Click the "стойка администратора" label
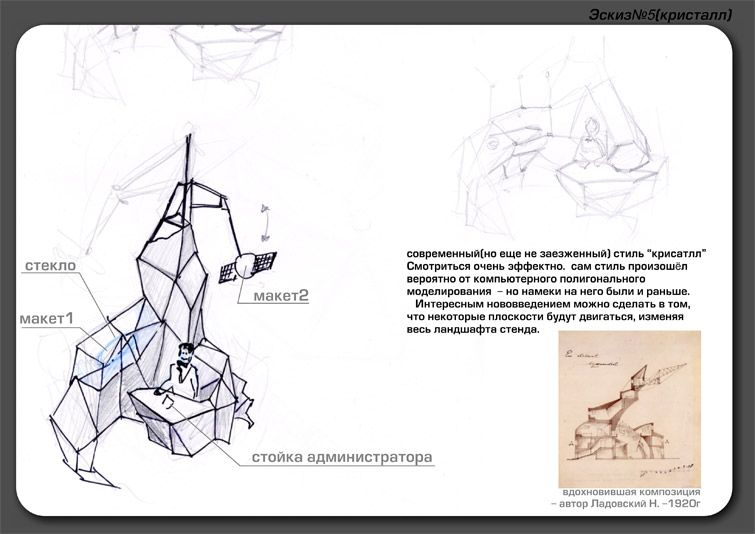Image resolution: width=755 pixels, height=534 pixels. click(x=341, y=457)
